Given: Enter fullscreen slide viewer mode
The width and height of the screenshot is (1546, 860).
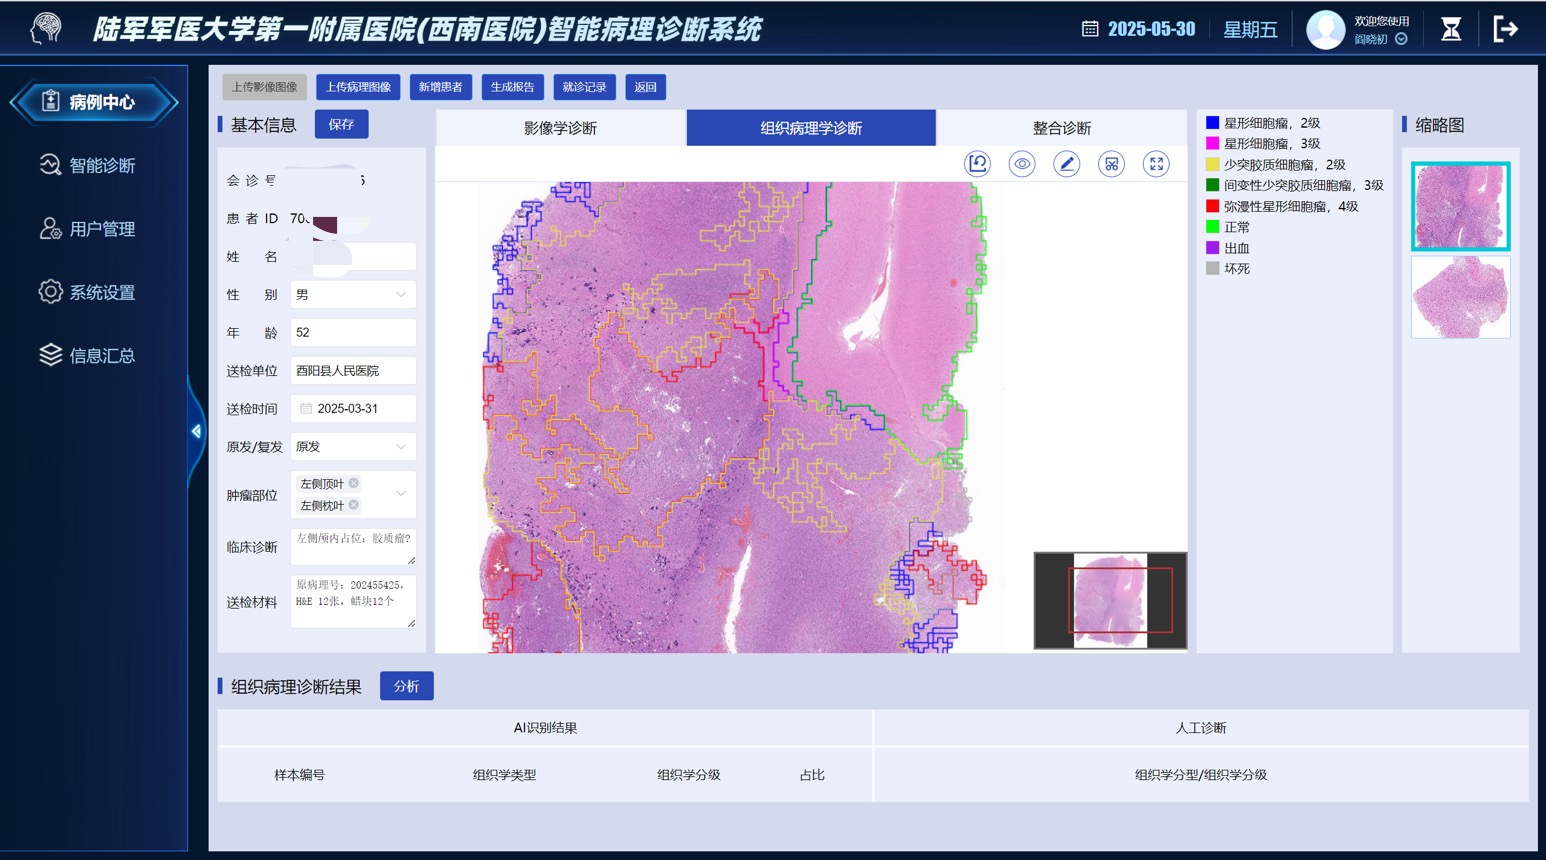Looking at the screenshot, I should [1156, 164].
